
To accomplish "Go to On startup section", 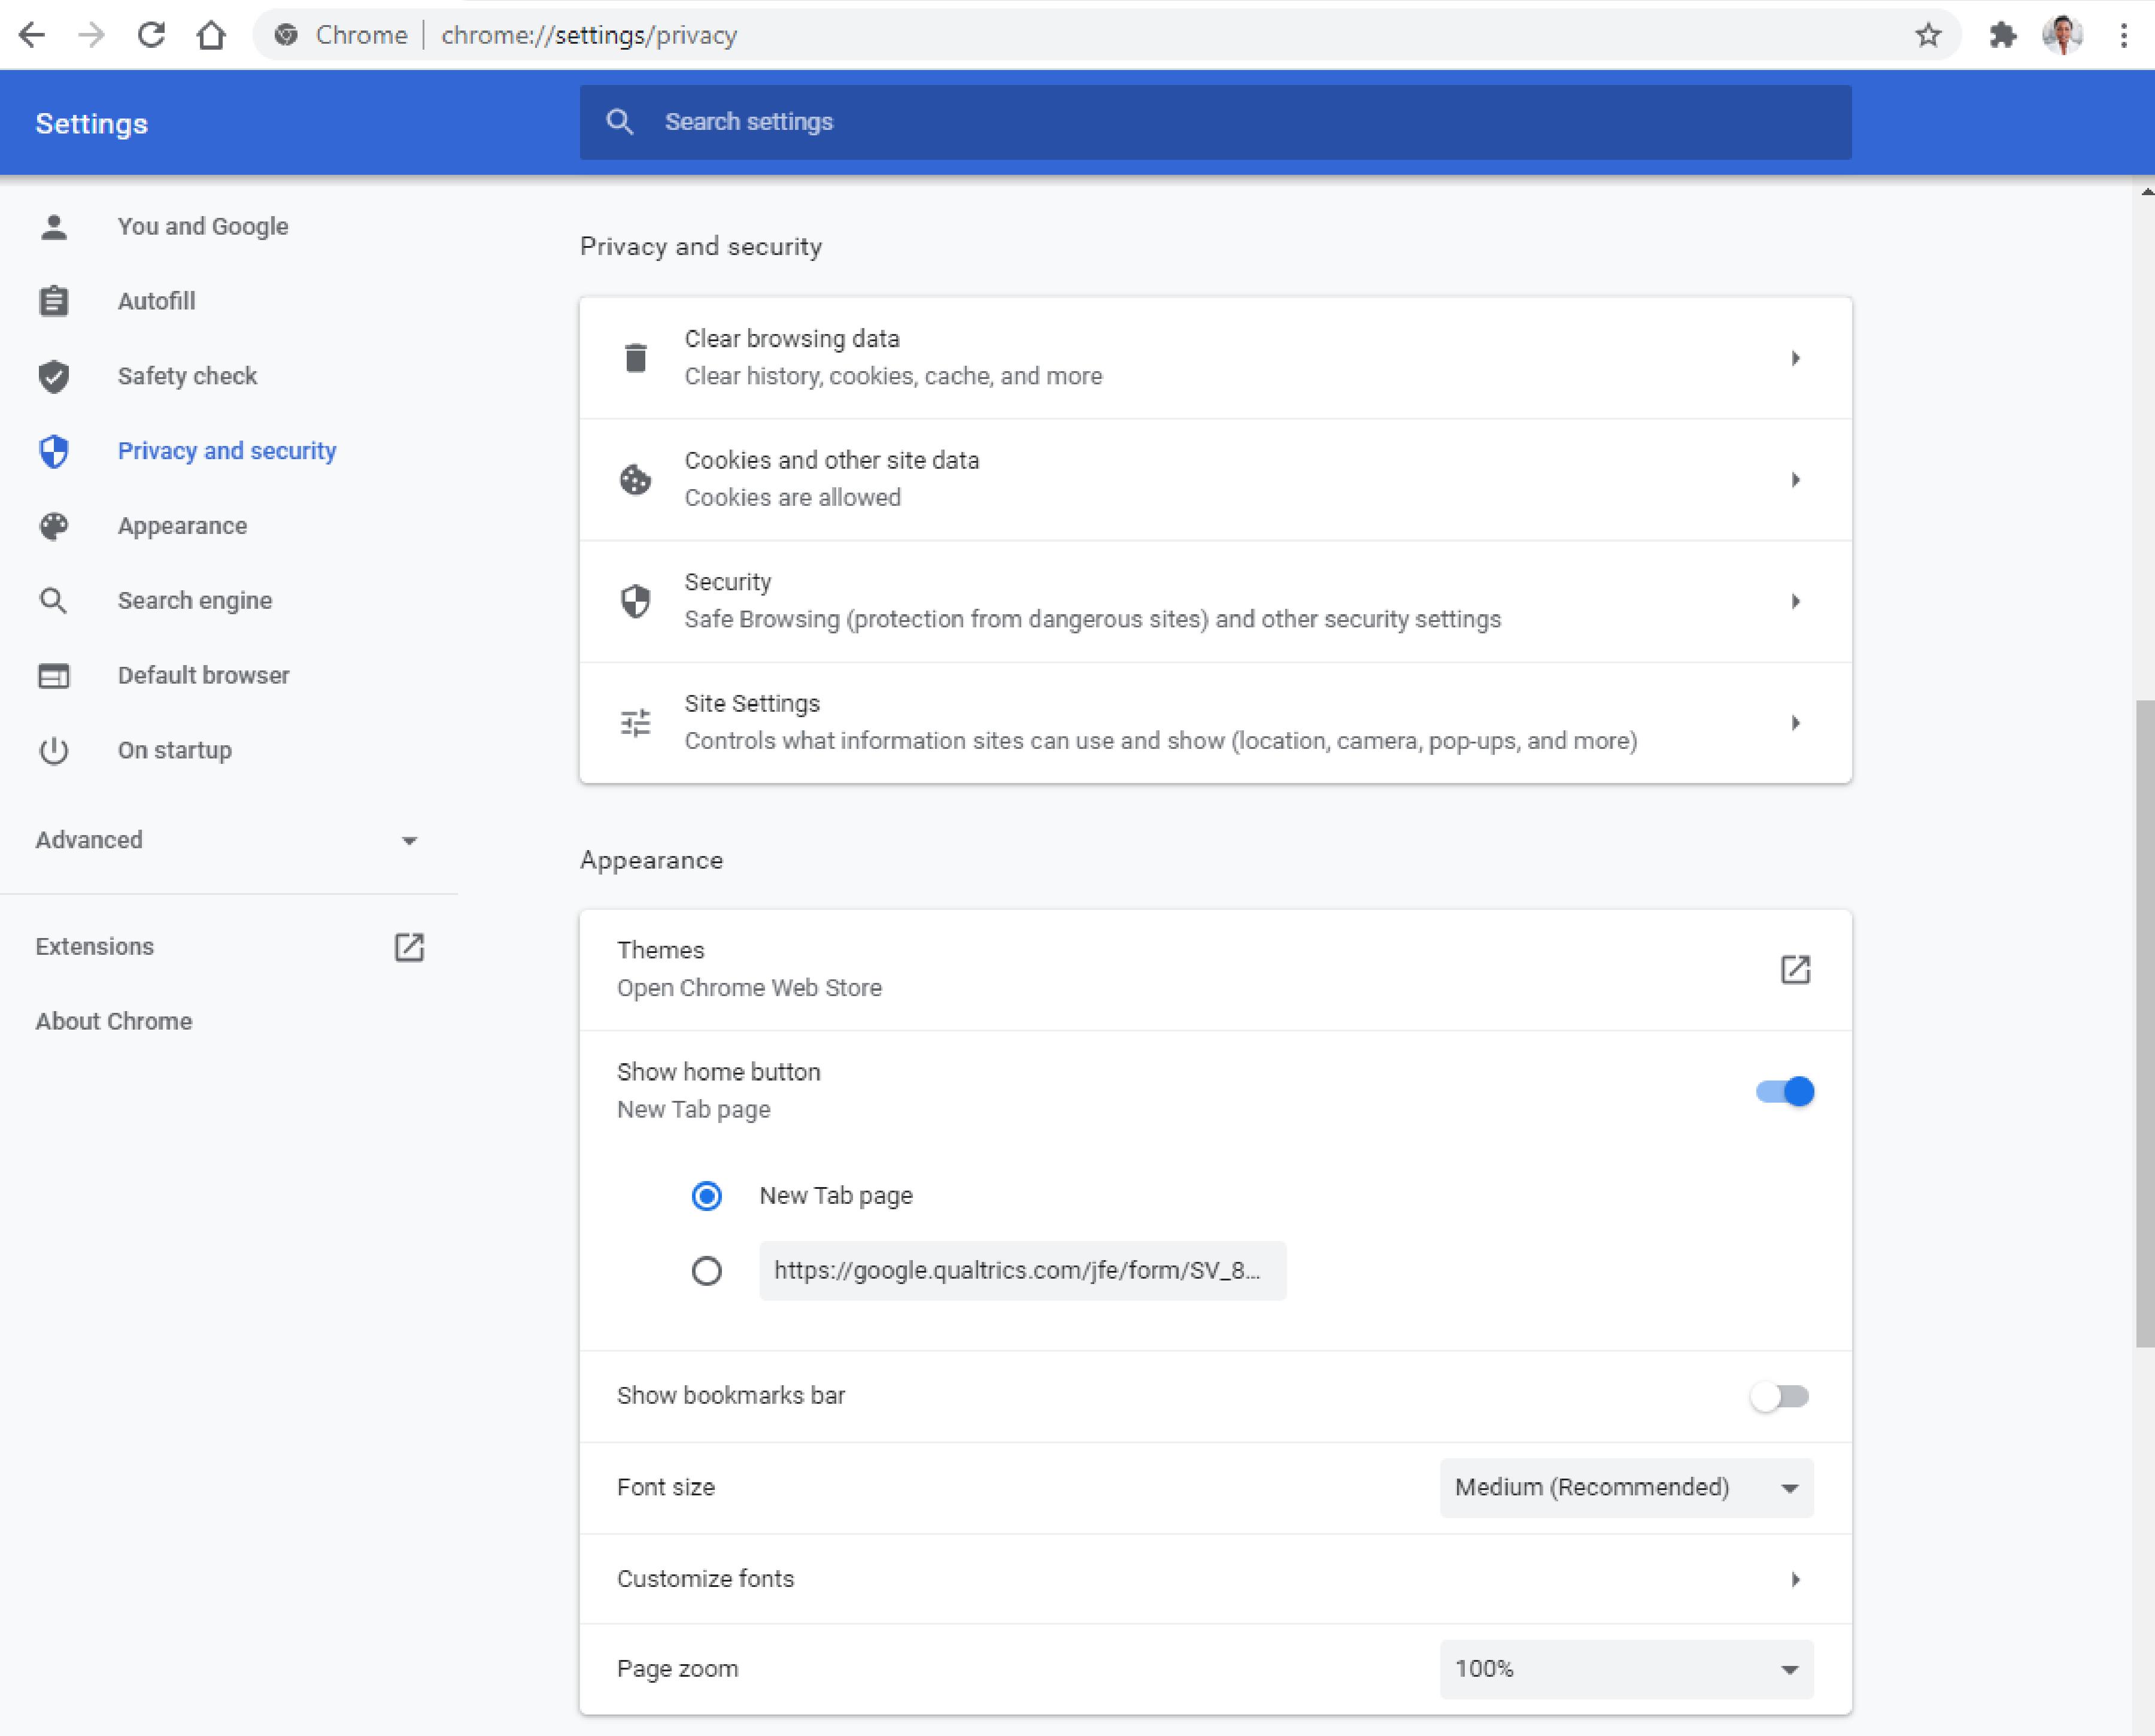I will pos(175,750).
